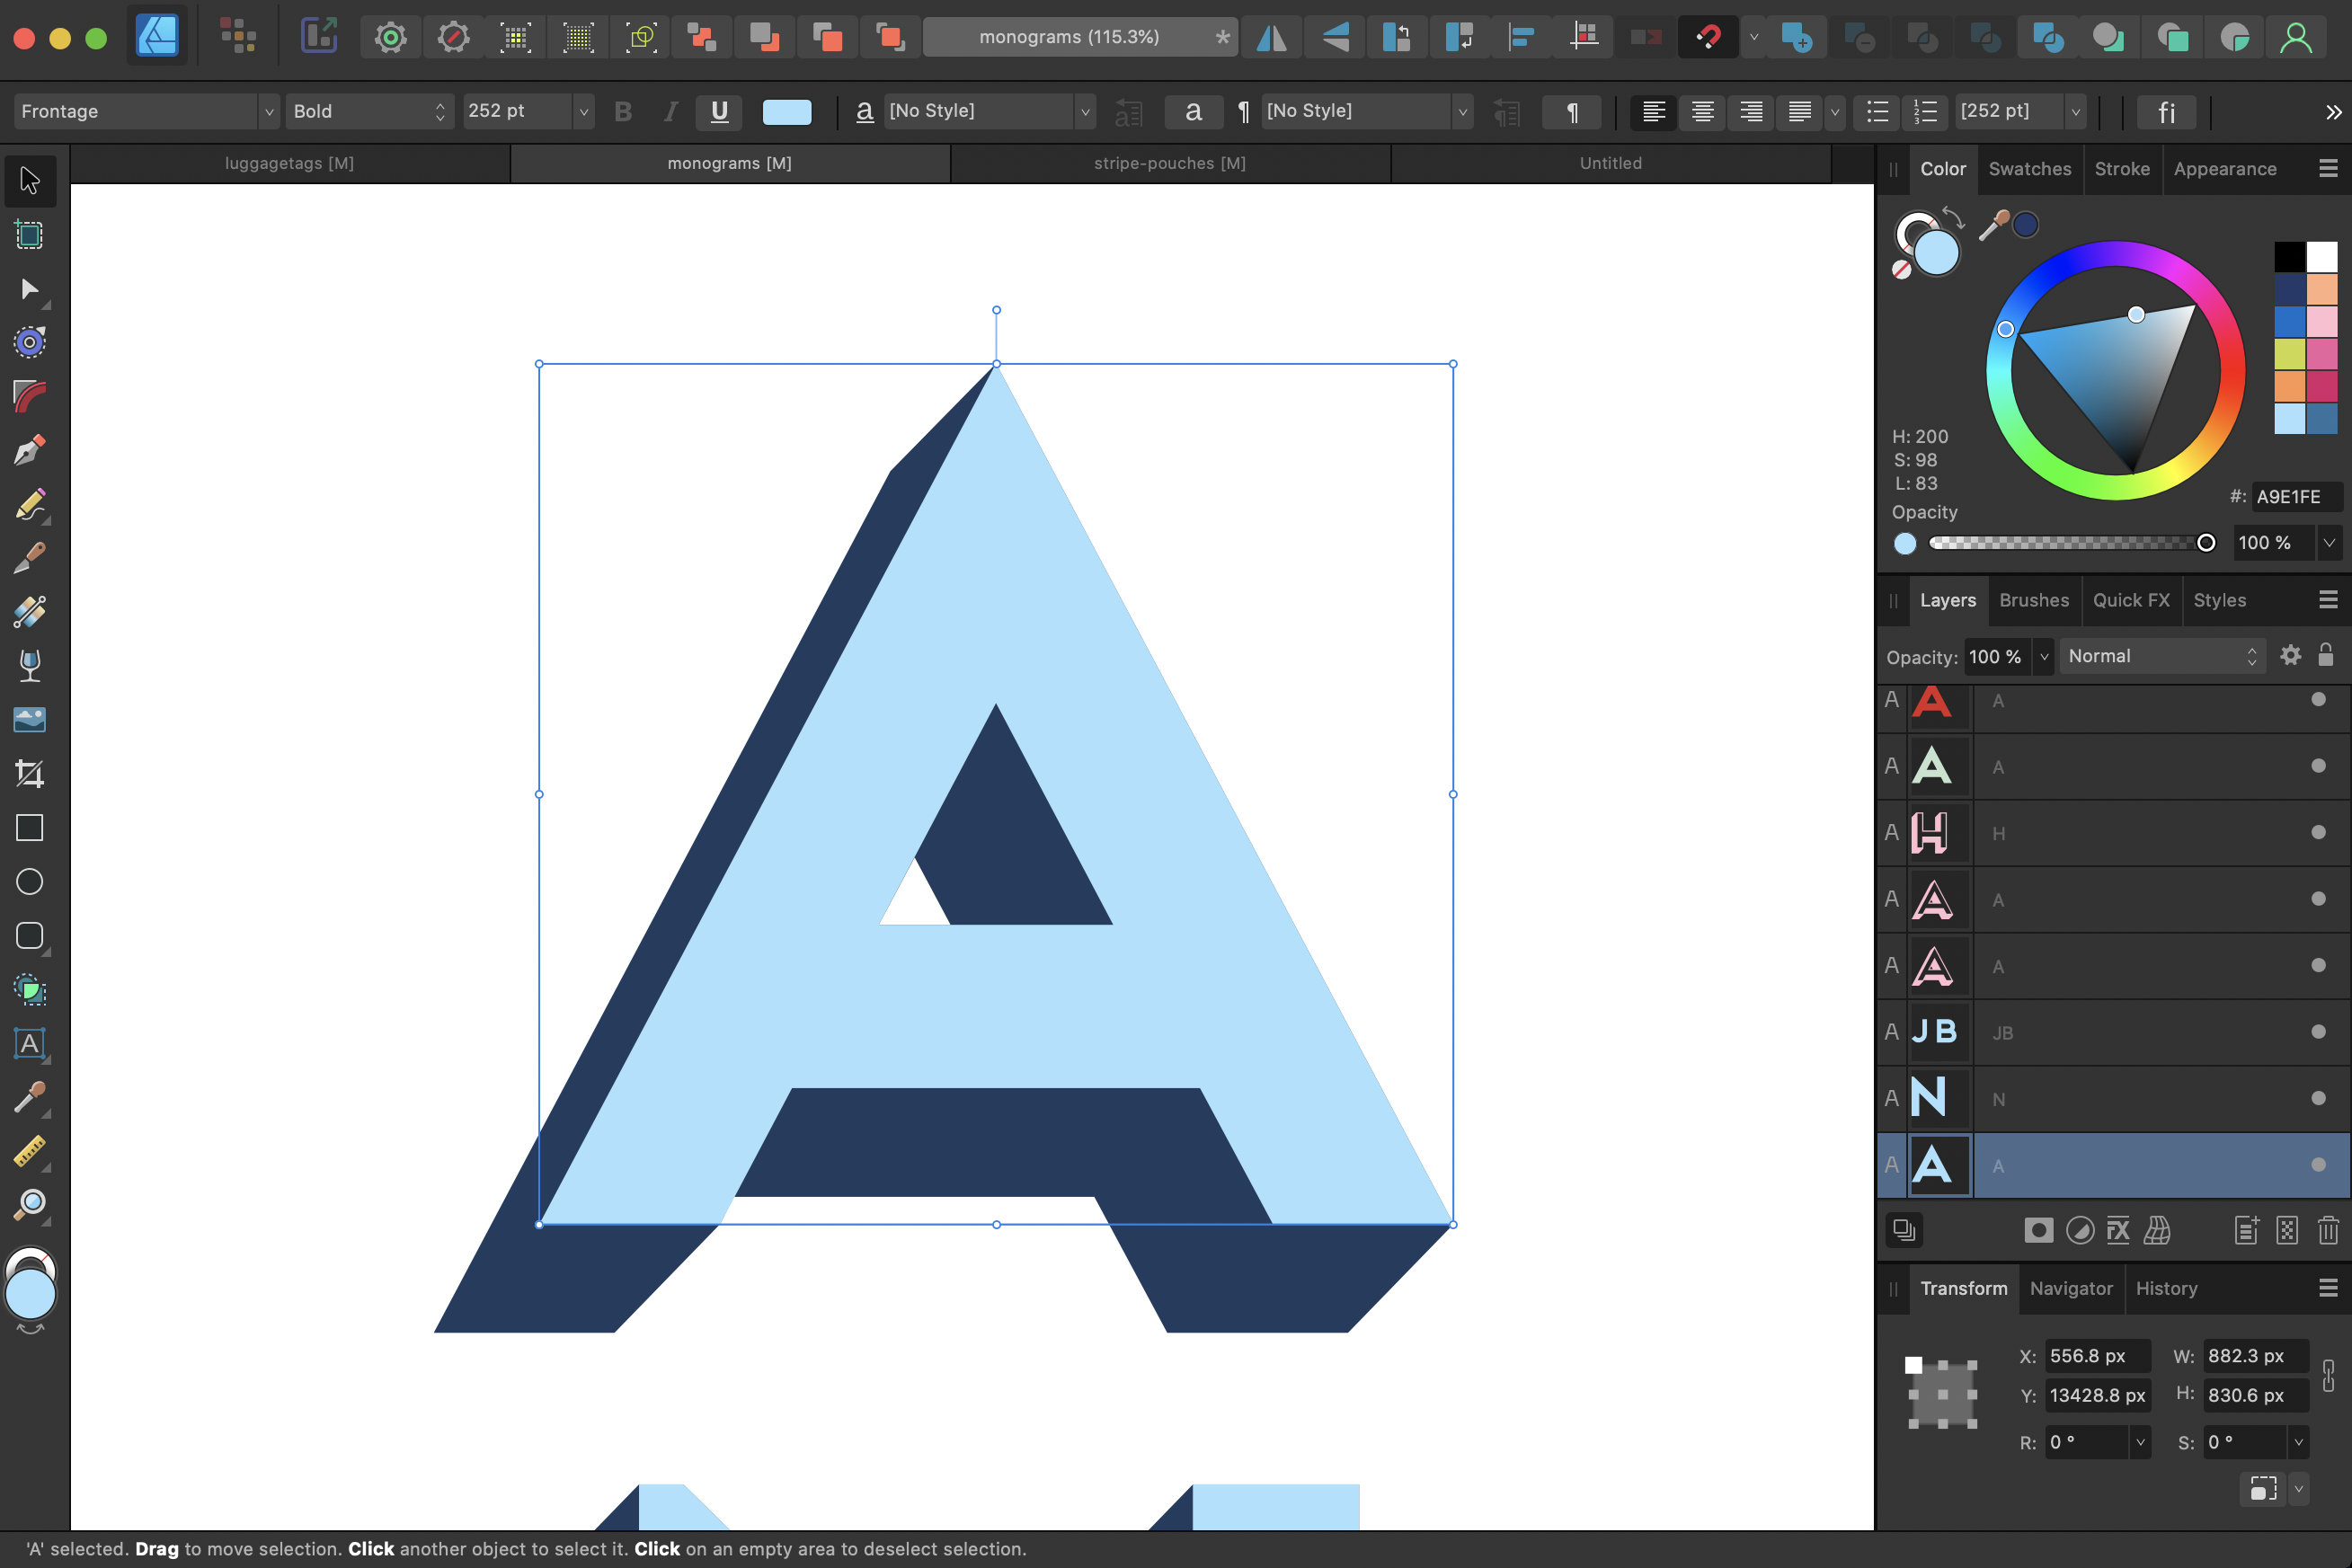Open the rotation R value dropdown
This screenshot has height=1568, width=2352.
(2140, 1442)
